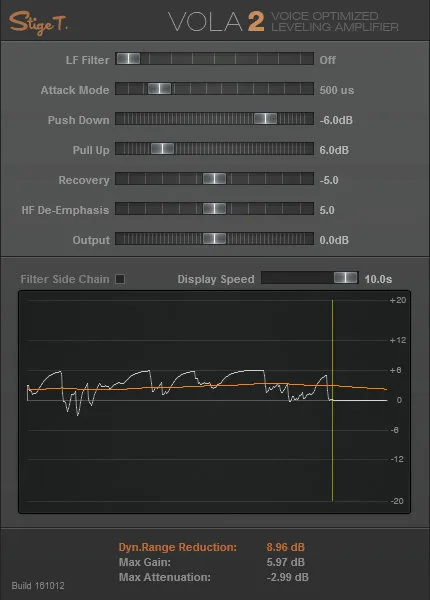Click the HF De-Emphasis slider handle
Screen dimensions: 430x600
pos(215,209)
